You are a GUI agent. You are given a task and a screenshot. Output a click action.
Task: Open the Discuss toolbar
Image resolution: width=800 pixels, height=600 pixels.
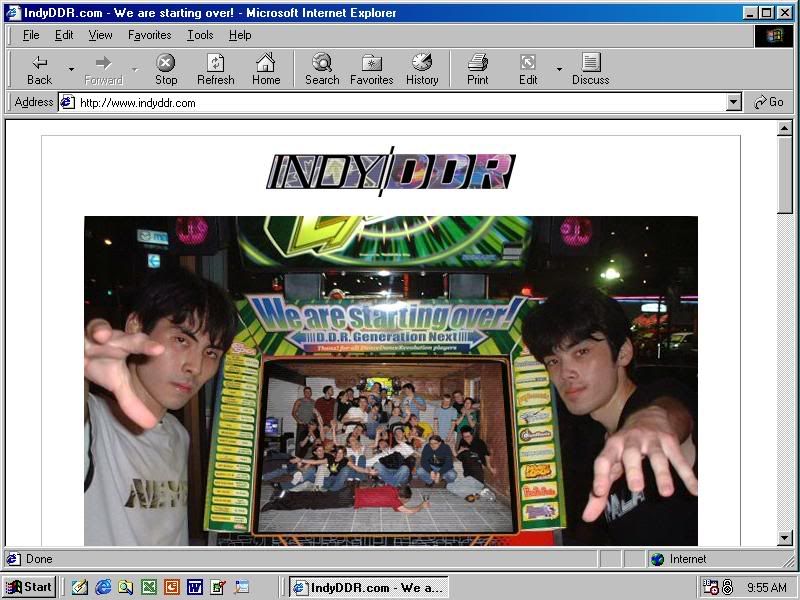tap(590, 70)
